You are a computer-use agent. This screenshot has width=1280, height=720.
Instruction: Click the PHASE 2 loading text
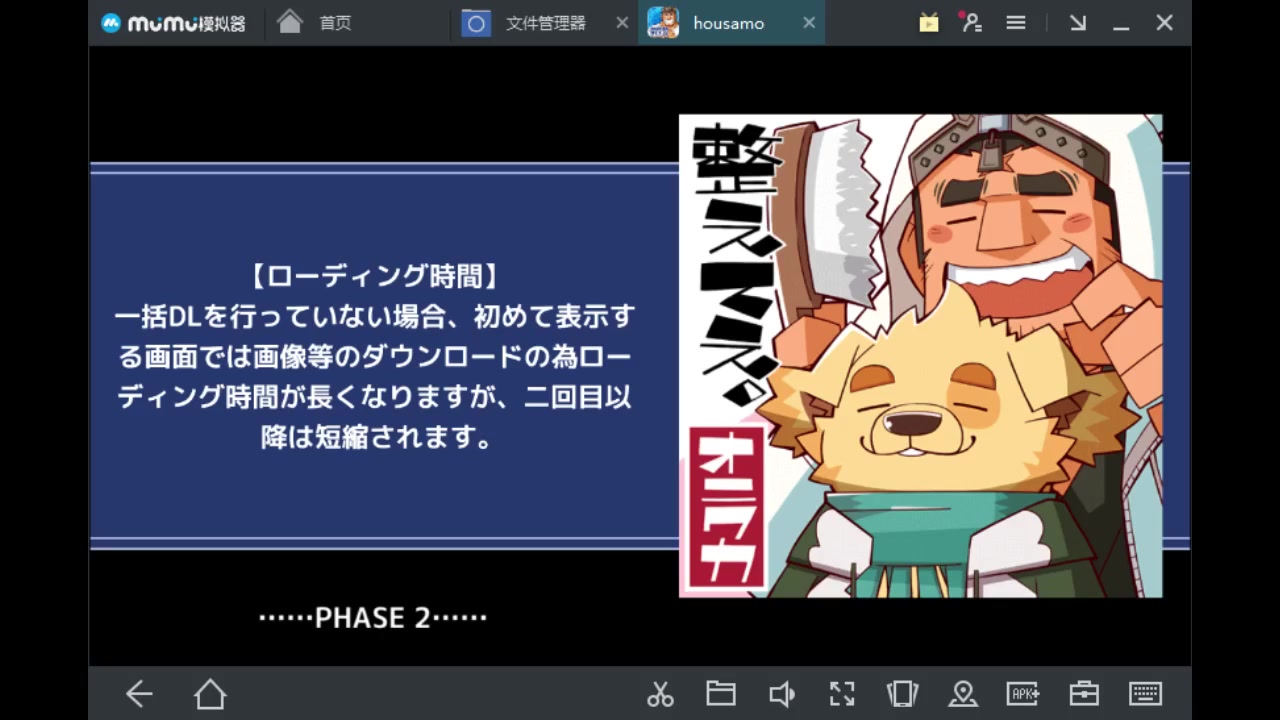tap(373, 617)
